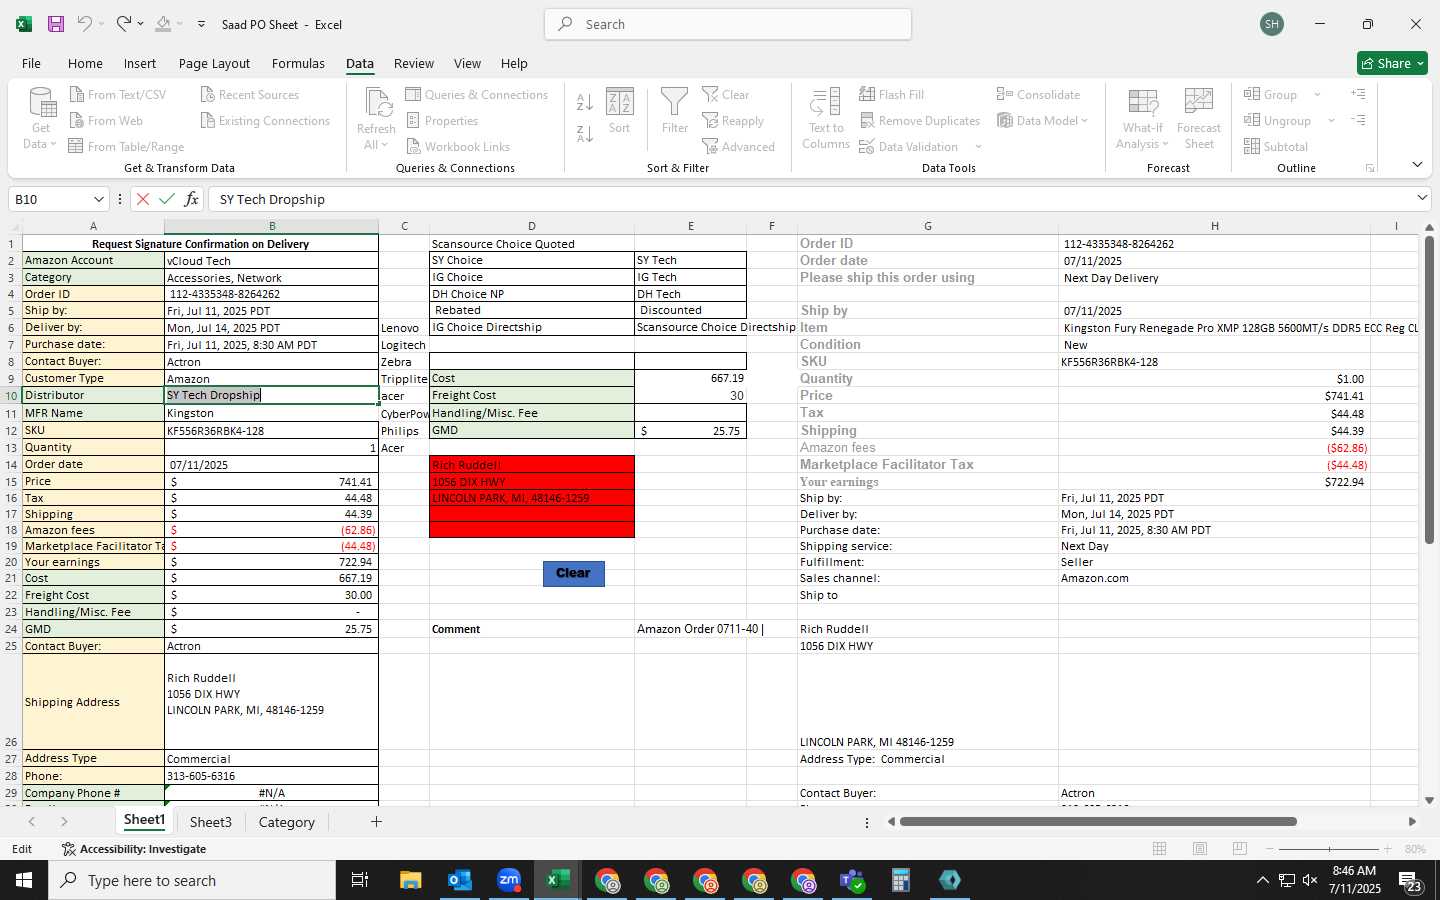Click formula bar confirm checkmark
This screenshot has height=900, width=1440.
[x=167, y=199]
